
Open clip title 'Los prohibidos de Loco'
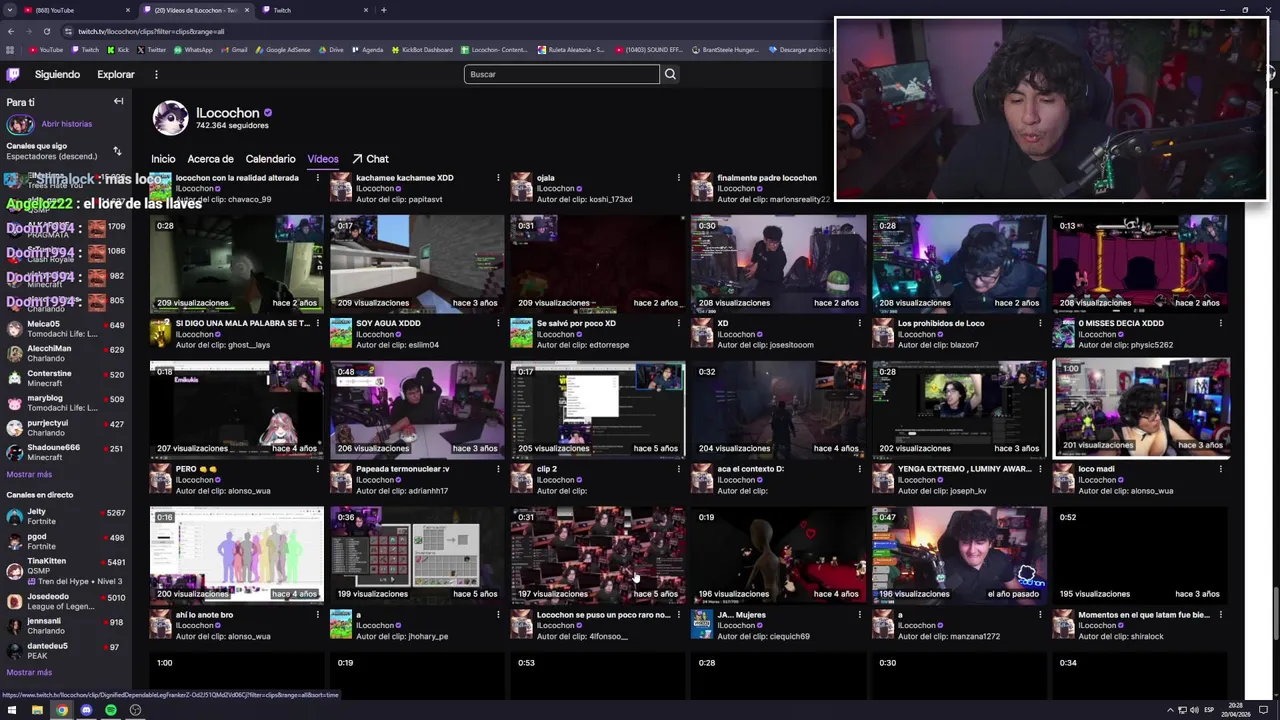coord(941,323)
